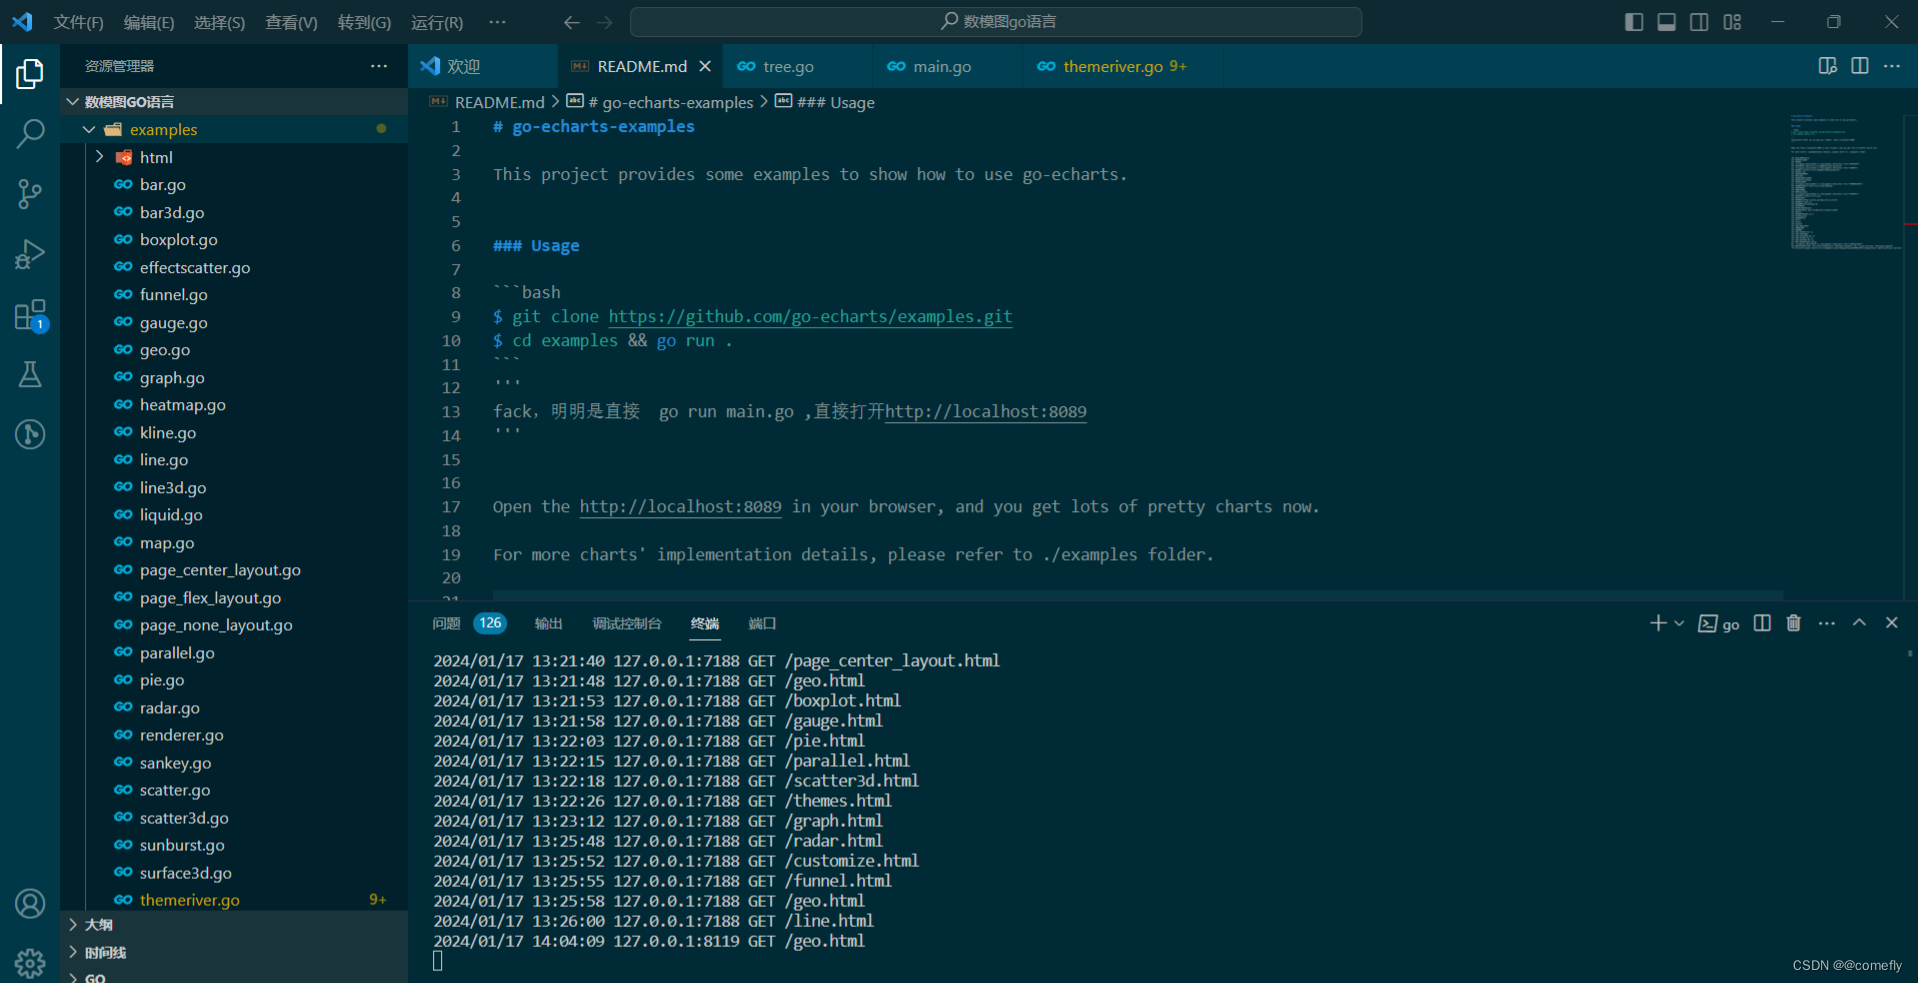Switch to the main.go editor tab
The height and width of the screenshot is (983, 1918).
click(x=947, y=66)
